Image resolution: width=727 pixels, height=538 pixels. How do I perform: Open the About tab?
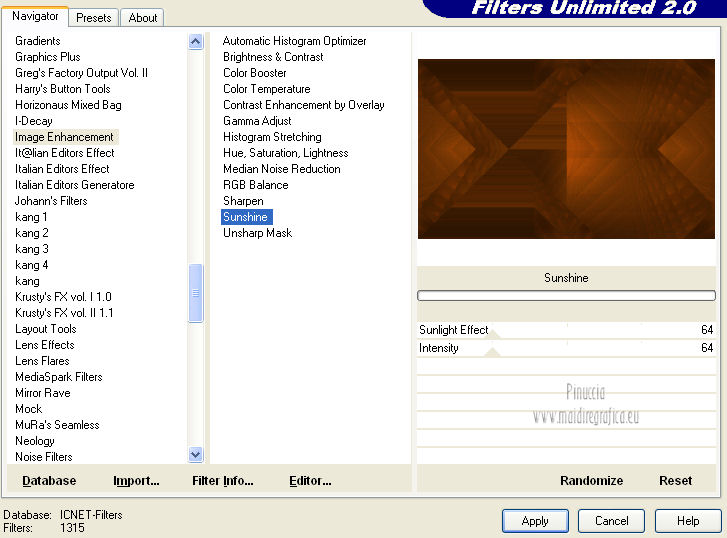point(142,18)
